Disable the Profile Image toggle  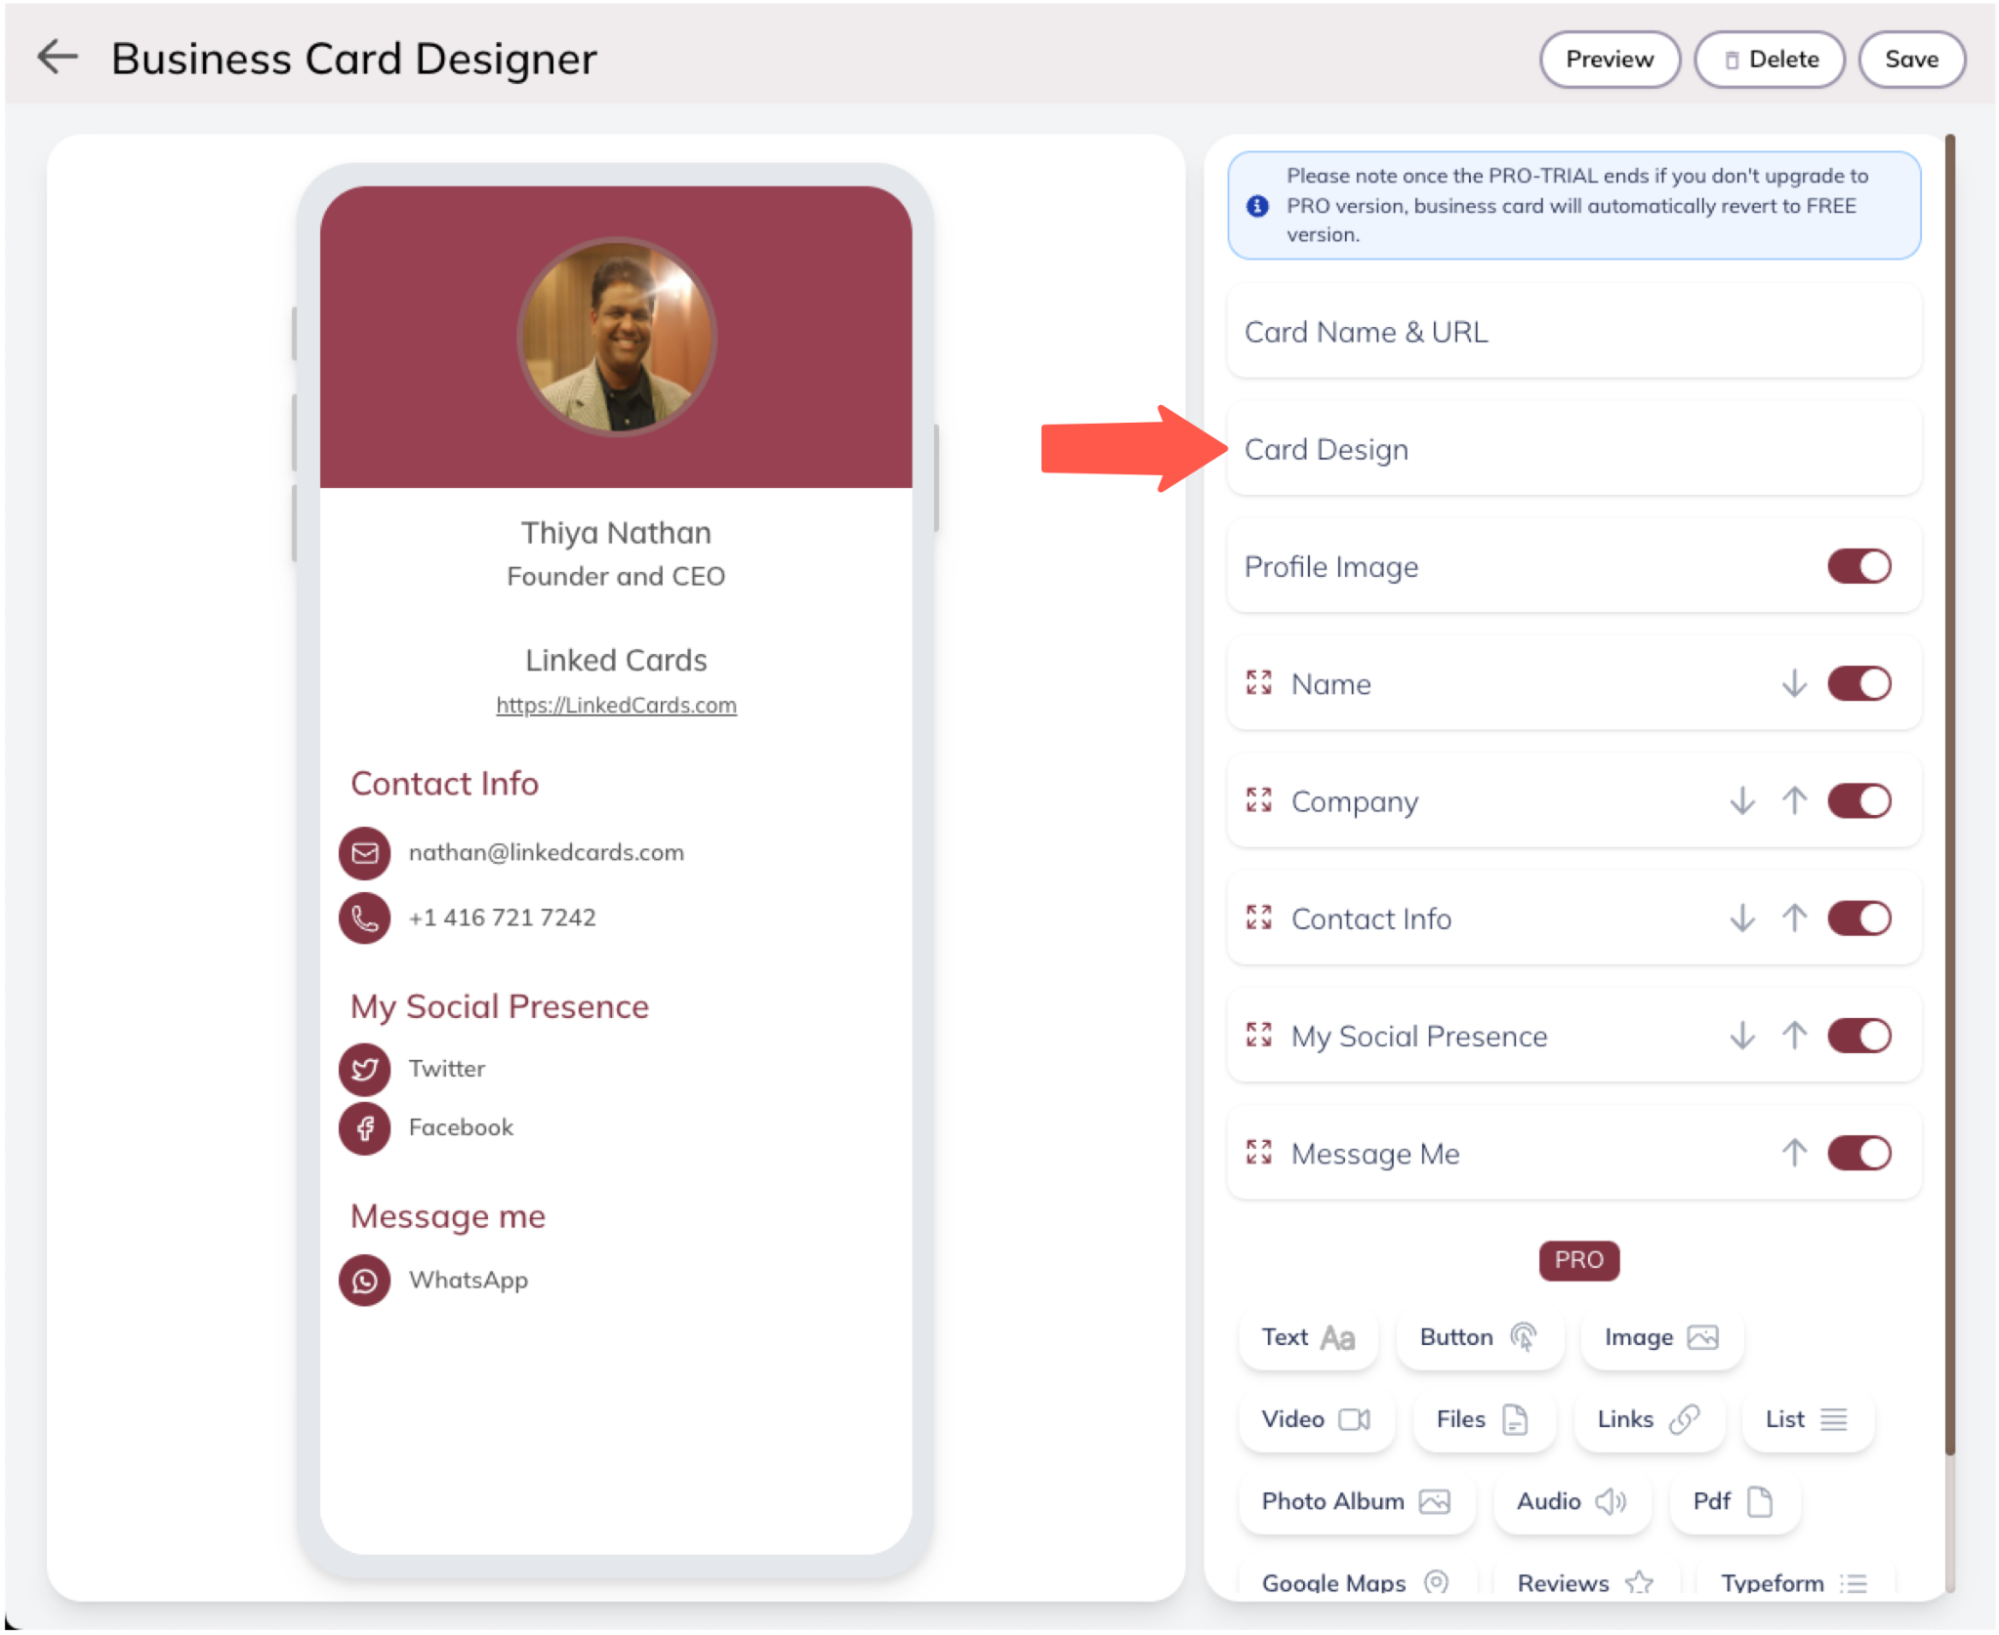pyautogui.click(x=1860, y=567)
